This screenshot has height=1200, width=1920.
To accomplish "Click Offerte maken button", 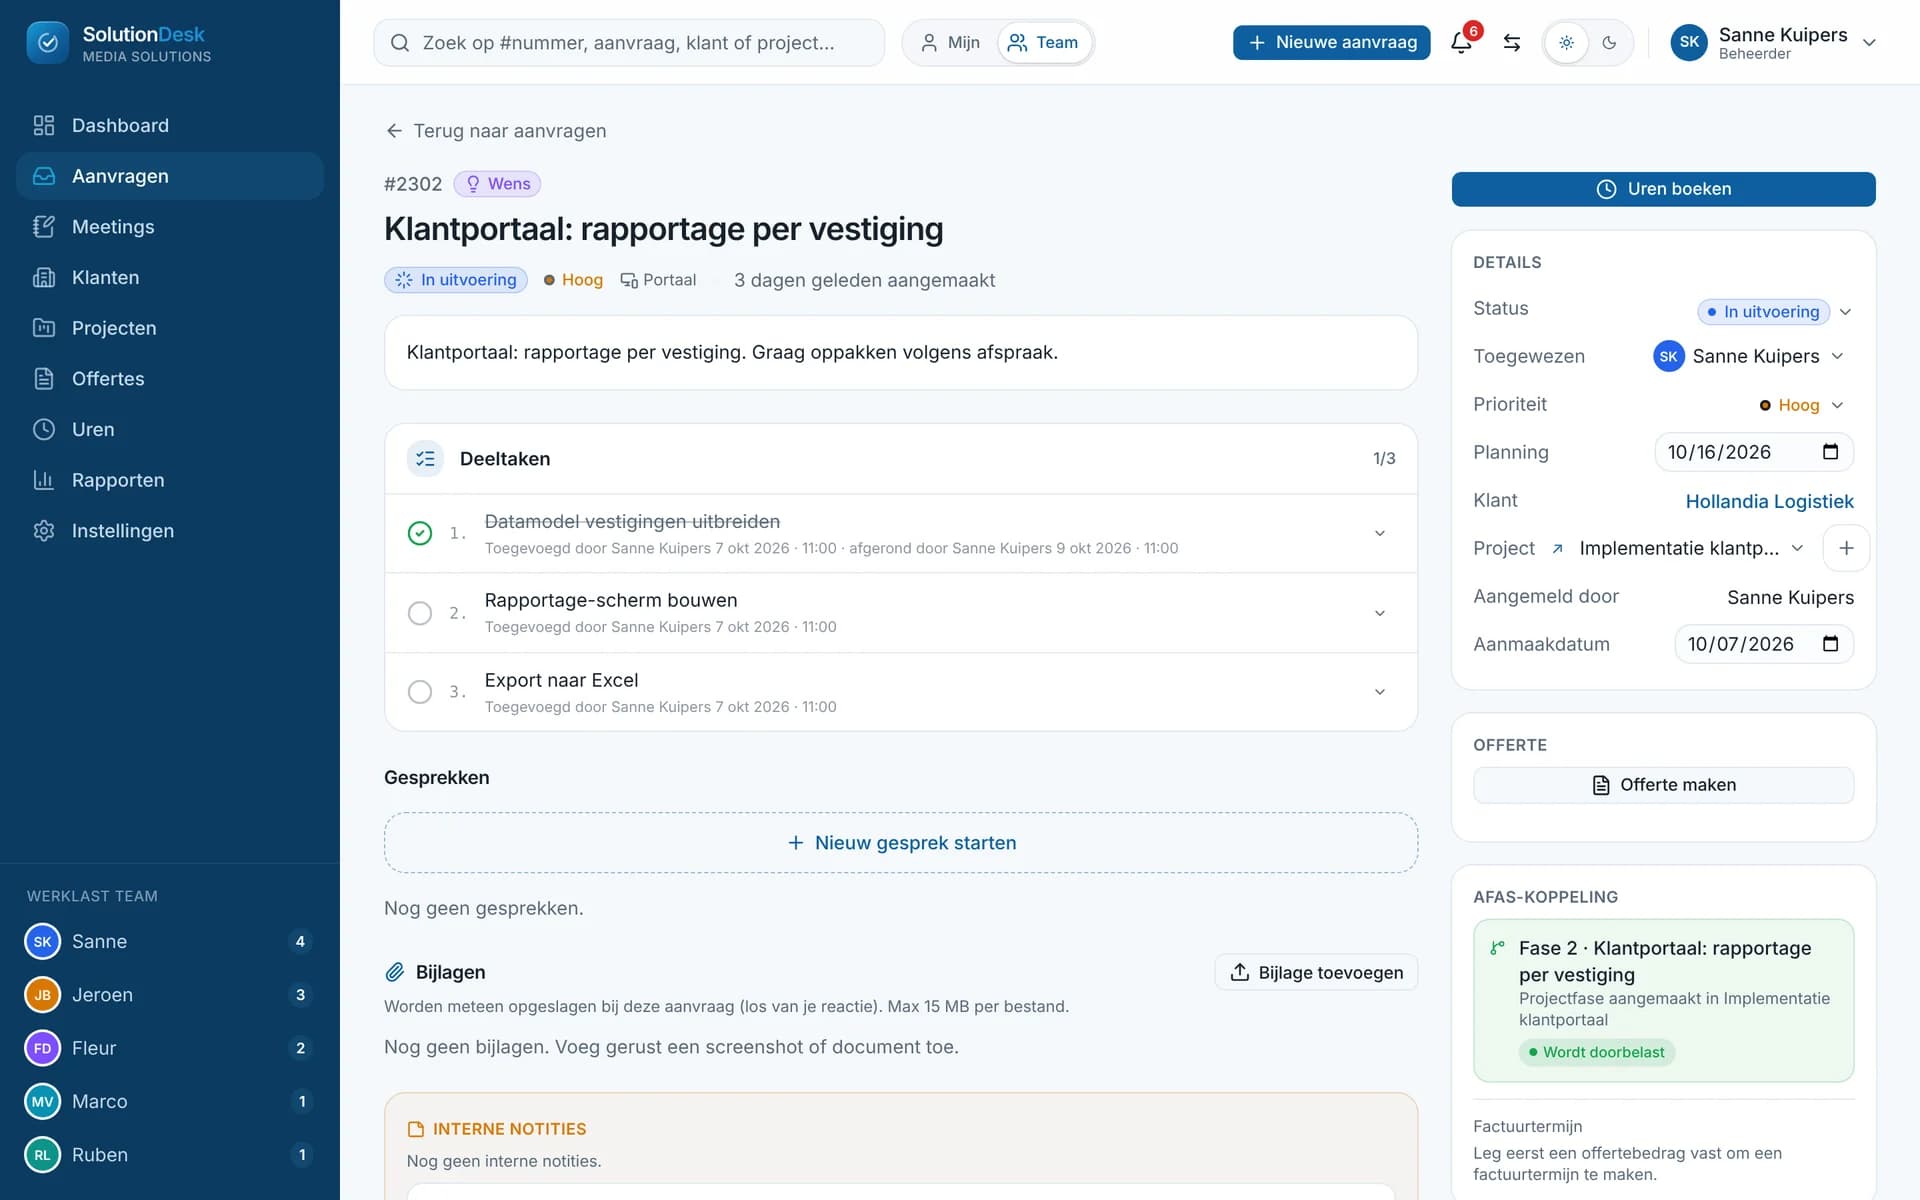I will pyautogui.click(x=1663, y=785).
